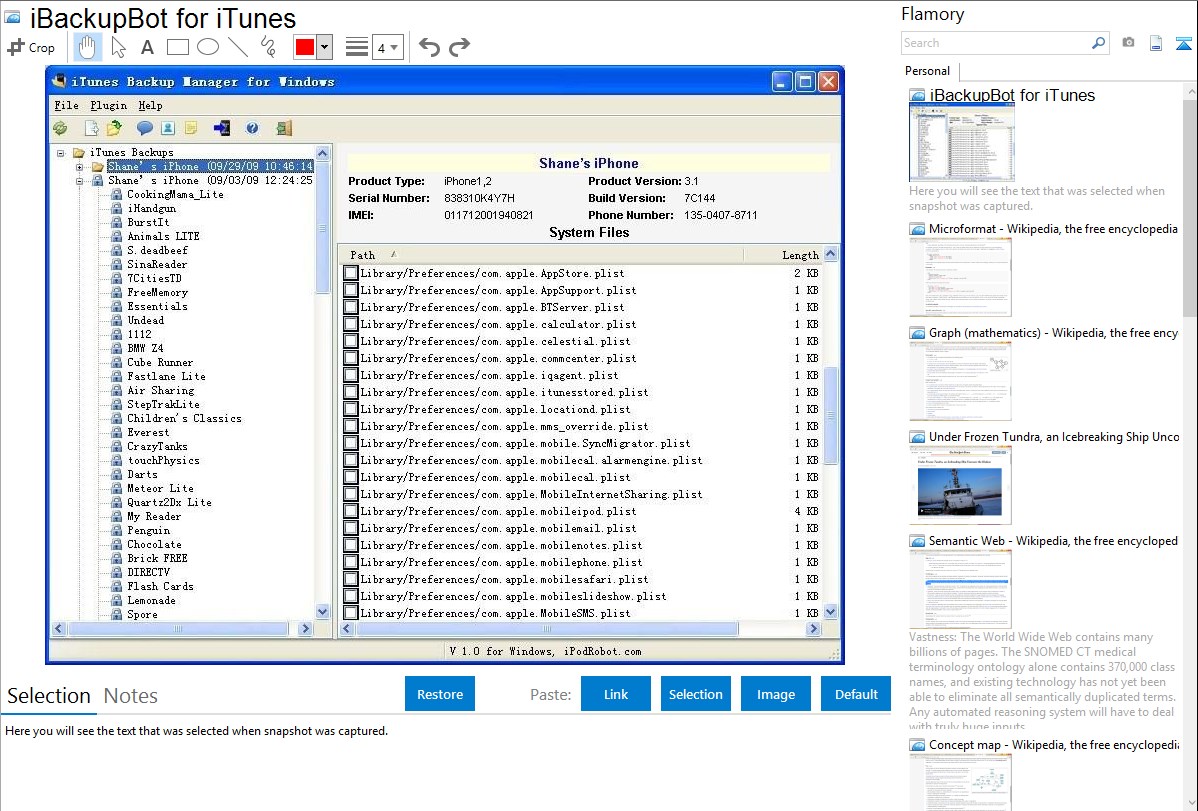Expand the 09/29/09 Shane's iPhone backup

79,167
